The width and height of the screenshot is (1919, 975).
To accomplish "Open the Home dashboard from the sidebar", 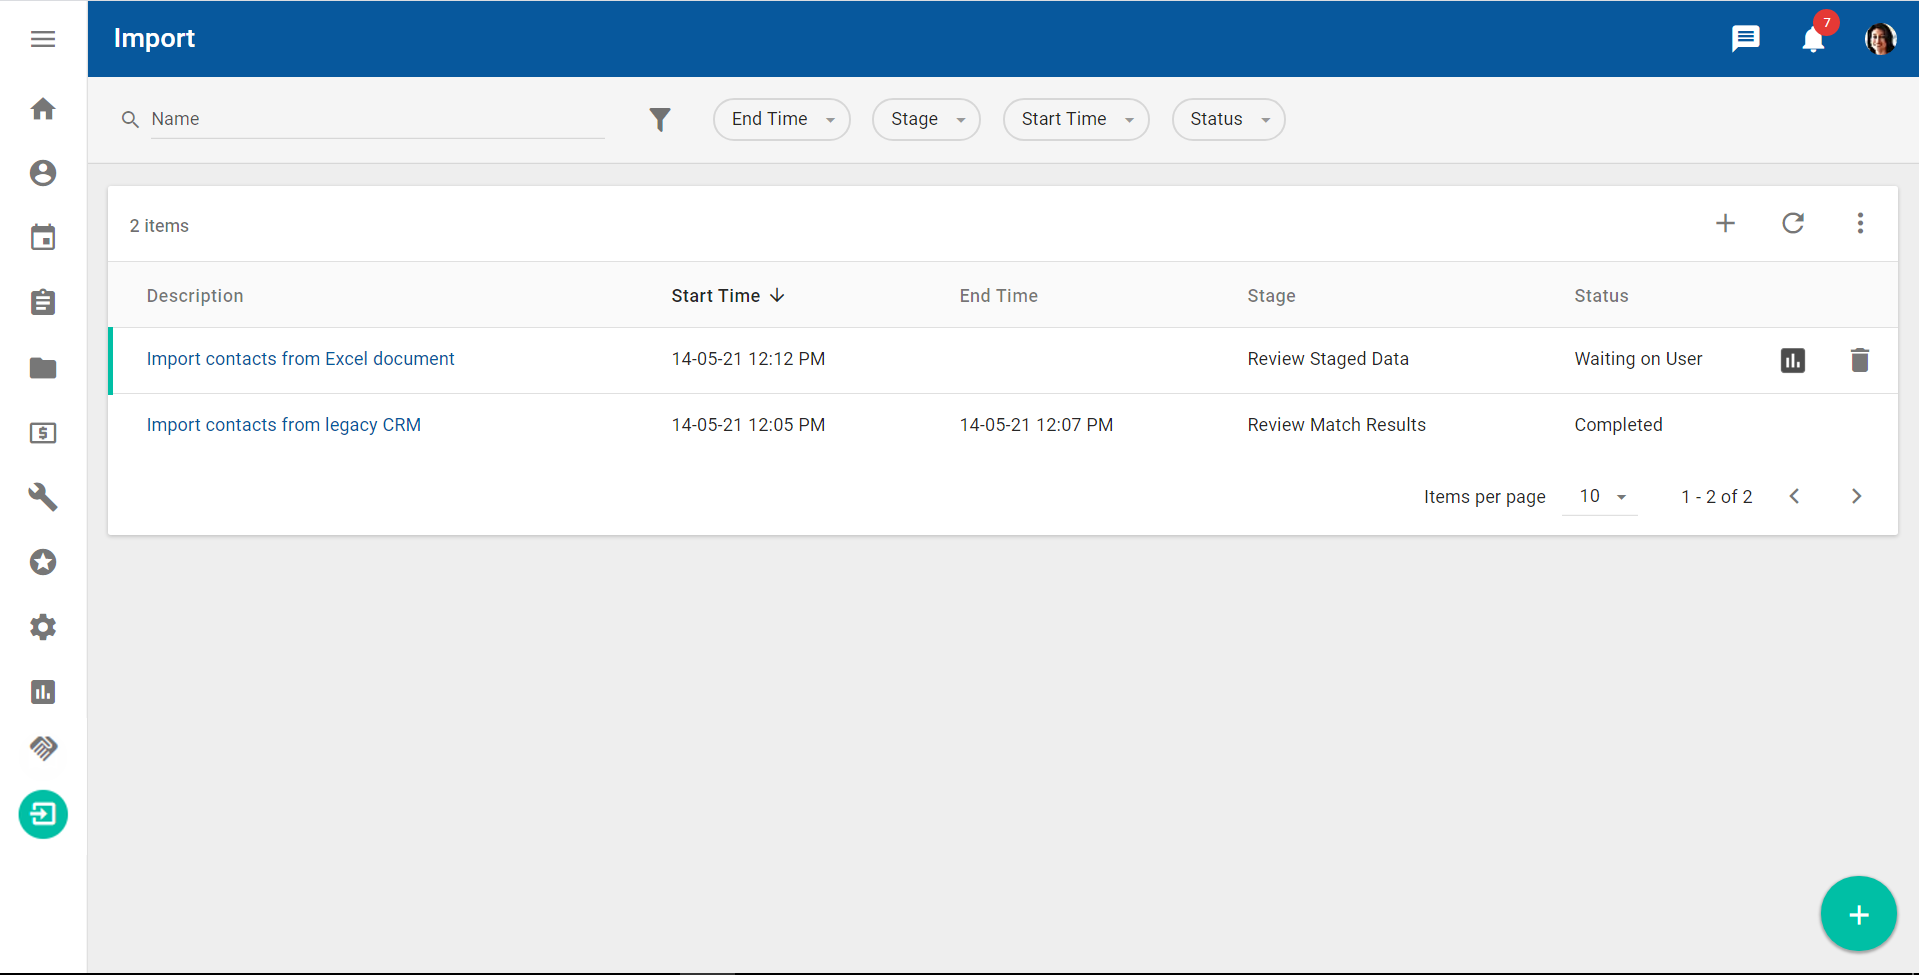I will [43, 109].
